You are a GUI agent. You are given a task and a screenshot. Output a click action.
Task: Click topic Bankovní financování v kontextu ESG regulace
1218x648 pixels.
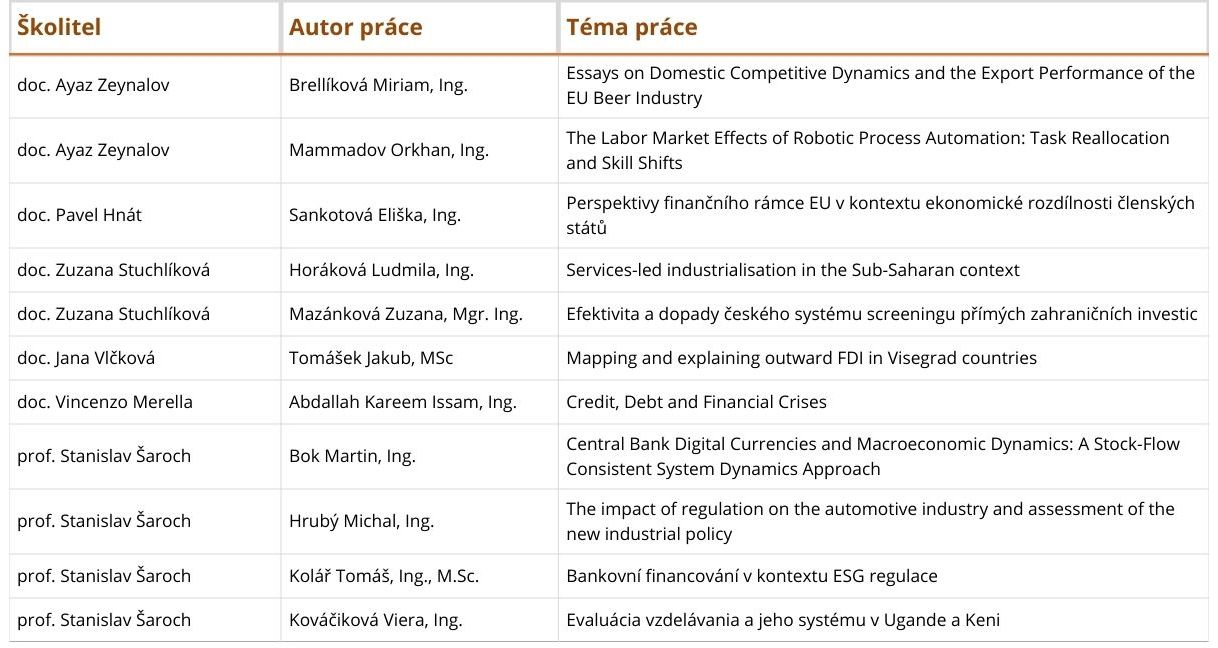point(751,576)
